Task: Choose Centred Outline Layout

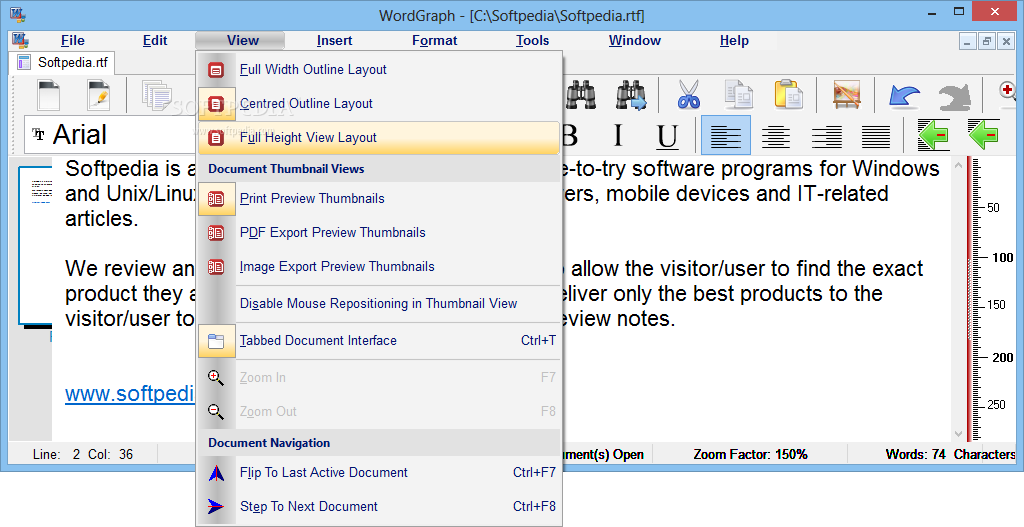Action: (x=379, y=103)
